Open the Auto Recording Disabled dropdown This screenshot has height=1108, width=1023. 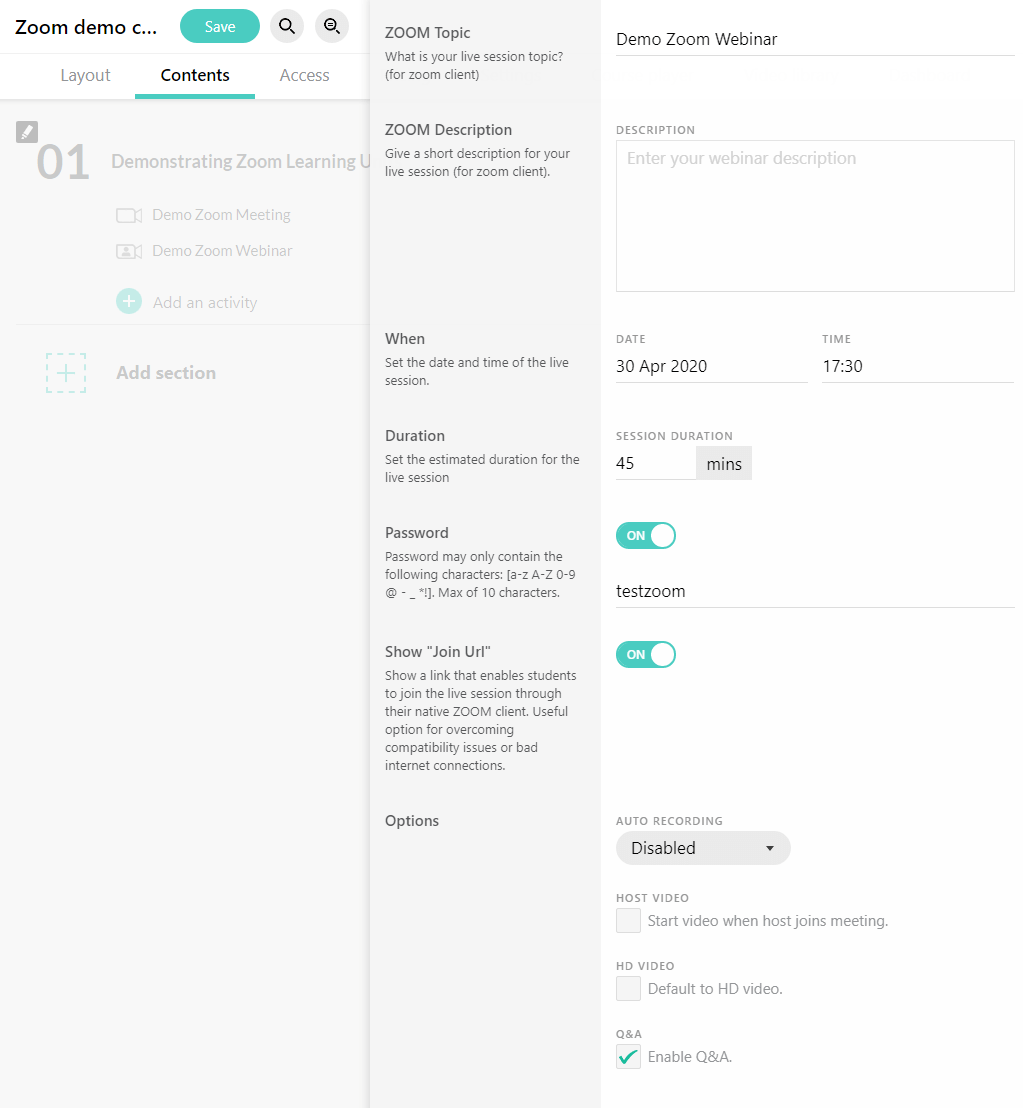coord(703,848)
